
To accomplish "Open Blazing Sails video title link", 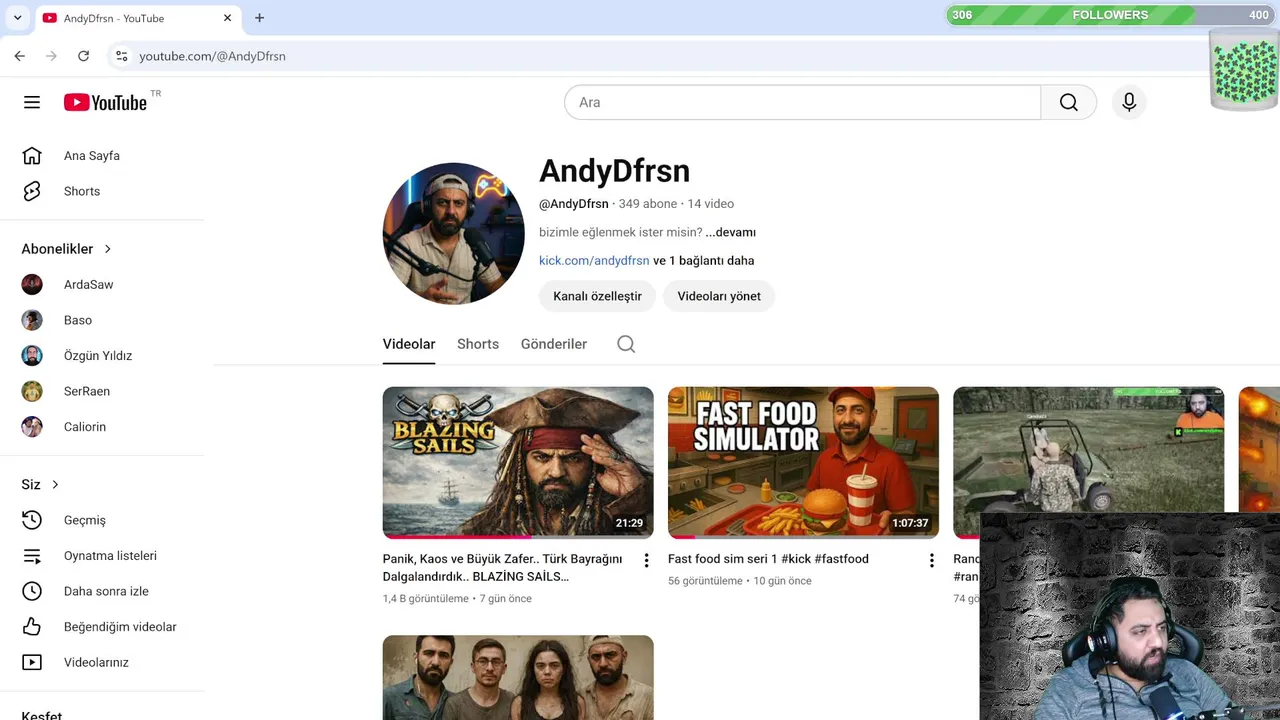I will [503, 568].
